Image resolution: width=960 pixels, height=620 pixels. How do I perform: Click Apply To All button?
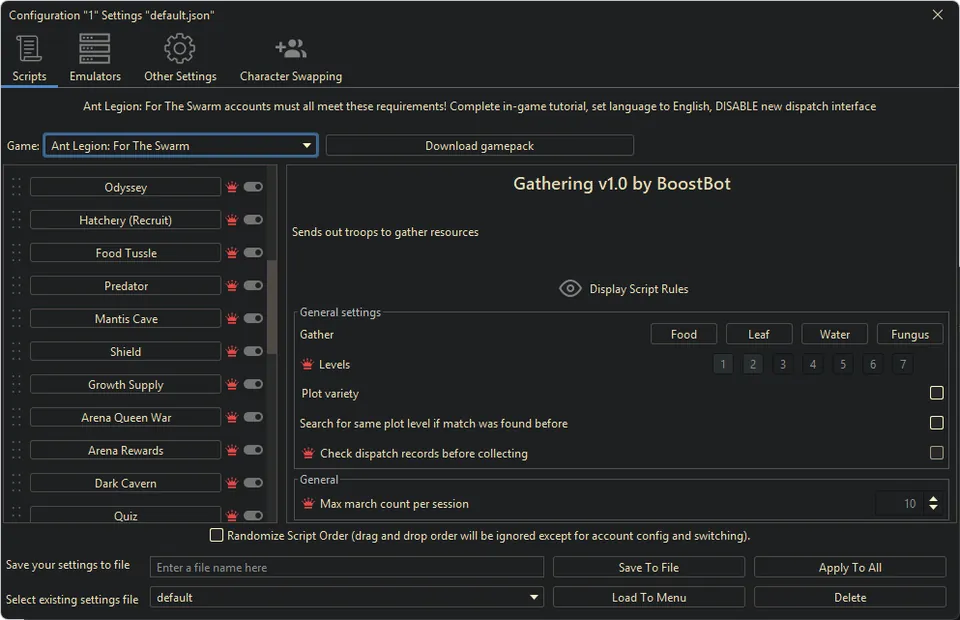(x=850, y=567)
